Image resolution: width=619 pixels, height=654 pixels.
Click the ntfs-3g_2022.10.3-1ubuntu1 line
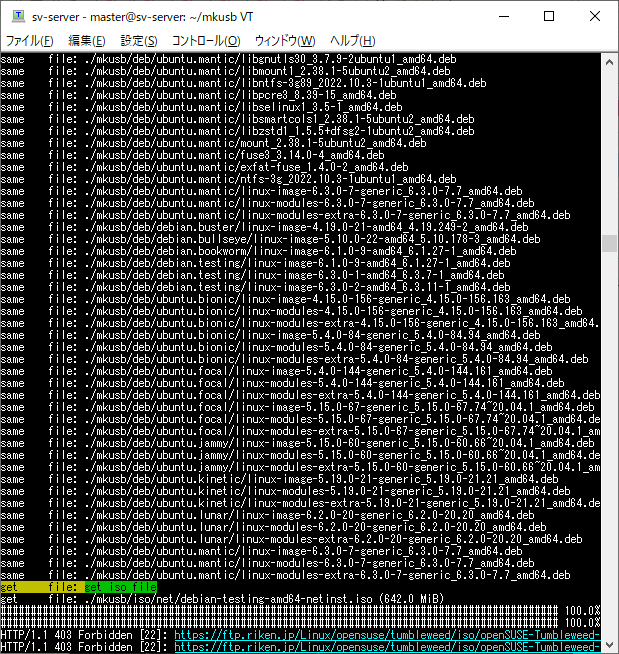pyautogui.click(x=228, y=179)
